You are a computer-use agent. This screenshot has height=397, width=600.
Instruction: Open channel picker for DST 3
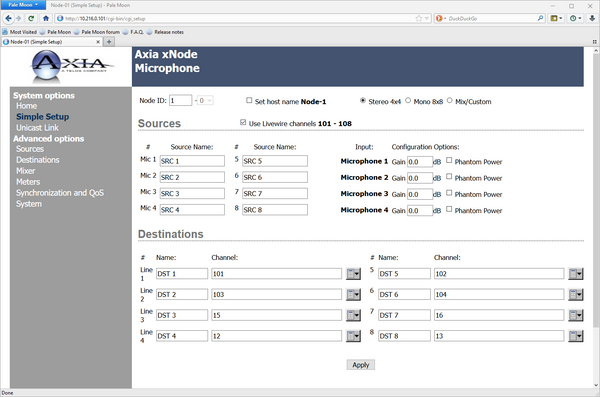[353, 315]
